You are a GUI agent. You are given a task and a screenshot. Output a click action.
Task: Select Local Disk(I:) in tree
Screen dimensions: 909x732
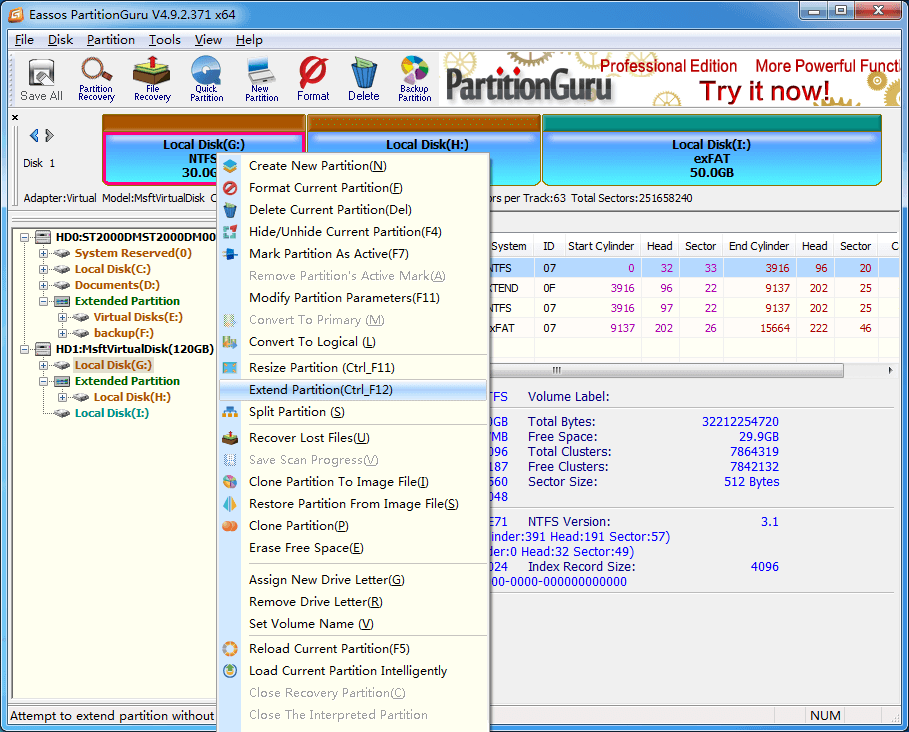(112, 413)
